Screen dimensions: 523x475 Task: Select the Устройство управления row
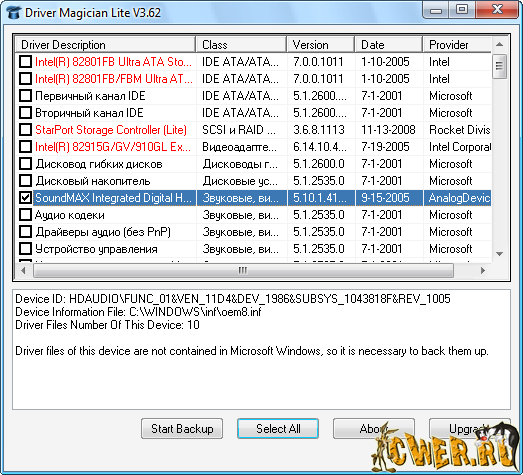click(x=253, y=249)
